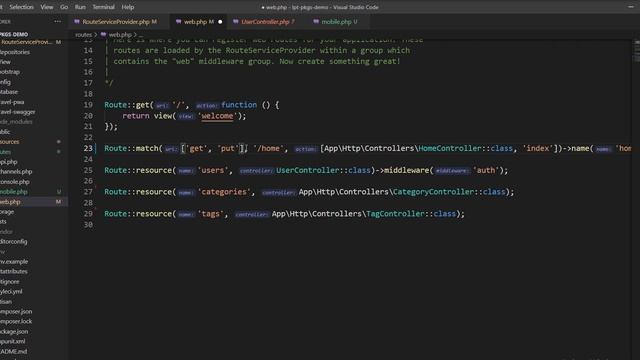Click the PHP icon in the breadcrumb bar
This screenshot has height=360, width=640.
(103, 35)
